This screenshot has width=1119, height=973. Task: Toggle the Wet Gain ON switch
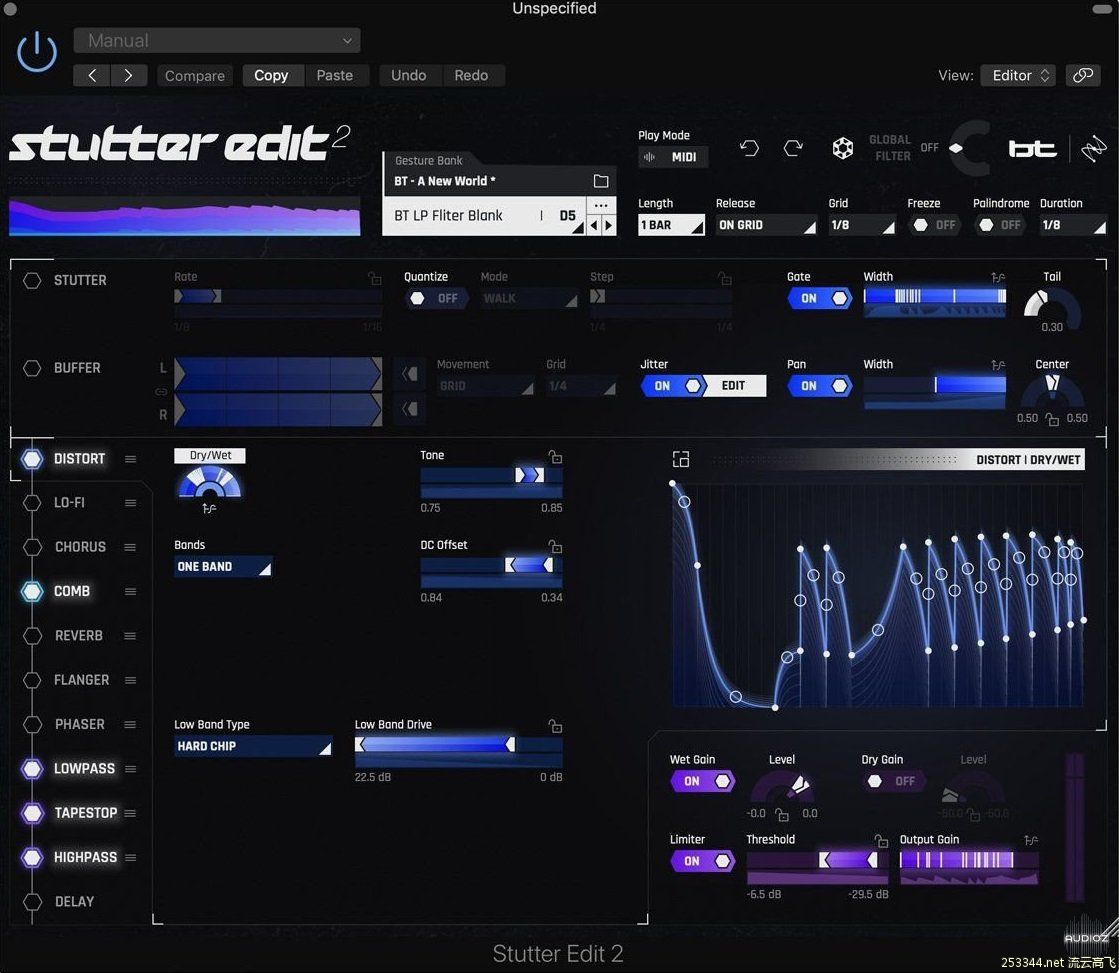click(x=702, y=782)
